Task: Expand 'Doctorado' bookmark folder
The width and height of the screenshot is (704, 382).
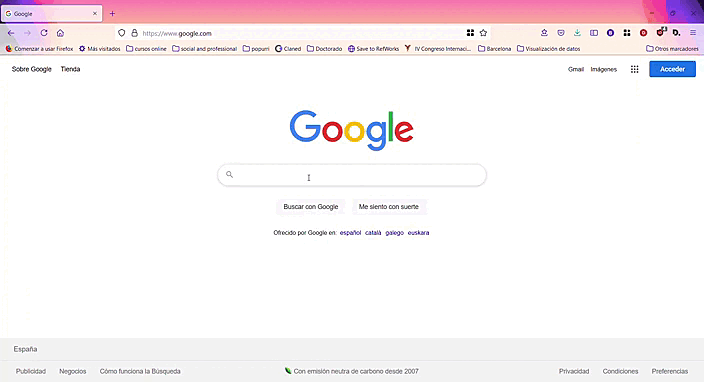Action: point(325,48)
